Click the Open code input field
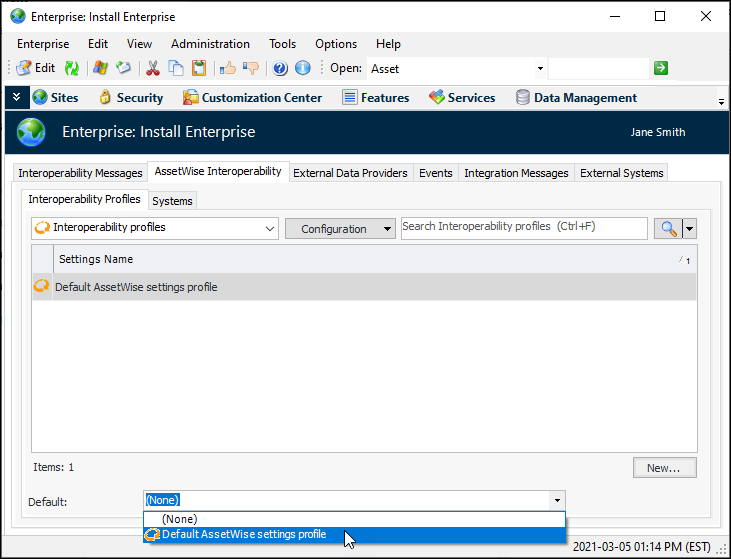 [x=599, y=69]
